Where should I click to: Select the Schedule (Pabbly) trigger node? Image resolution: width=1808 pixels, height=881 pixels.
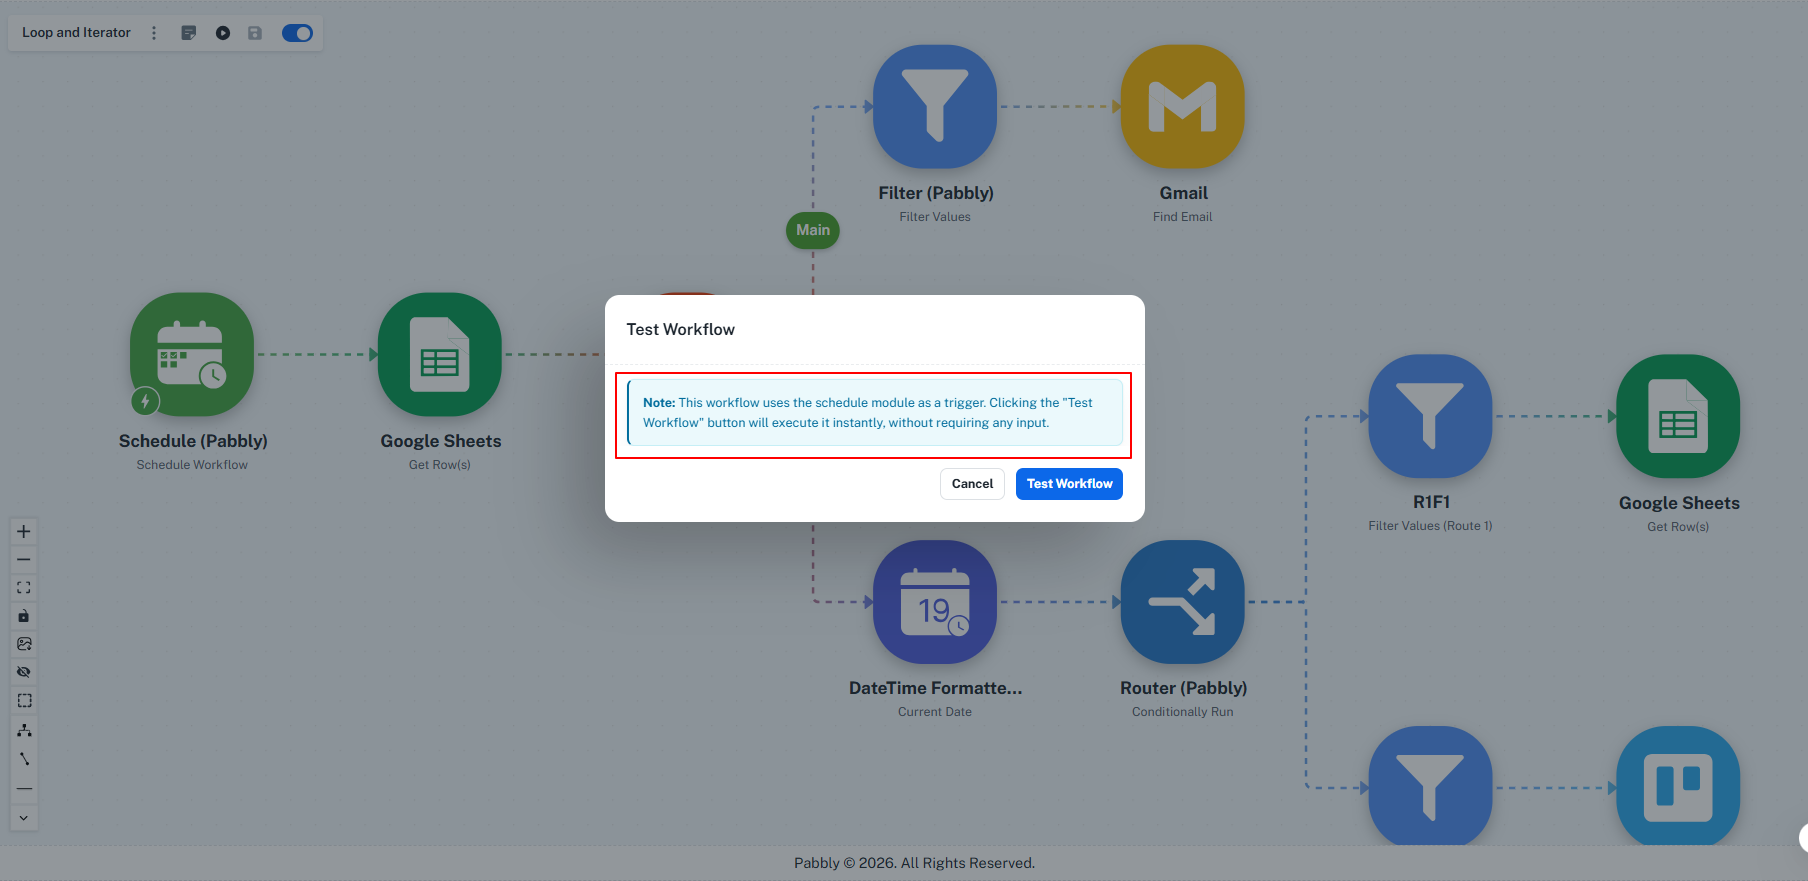click(x=192, y=354)
